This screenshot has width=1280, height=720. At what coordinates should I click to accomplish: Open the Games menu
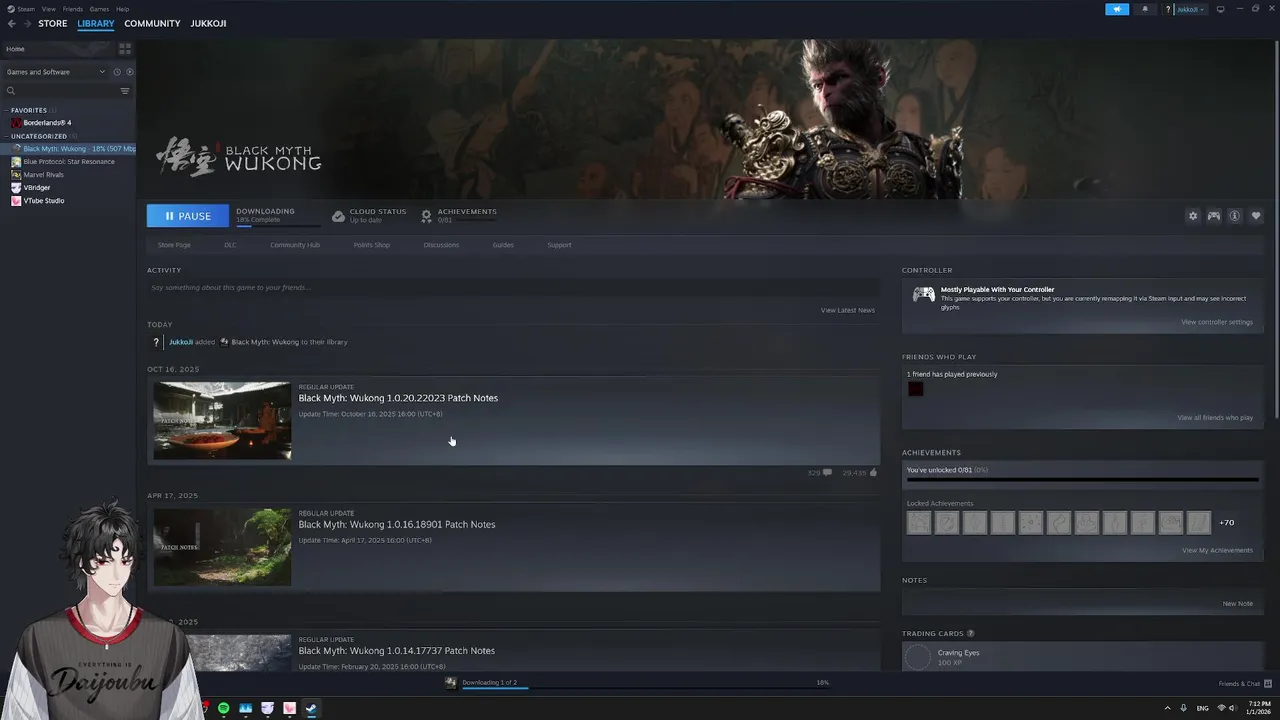pos(99,9)
